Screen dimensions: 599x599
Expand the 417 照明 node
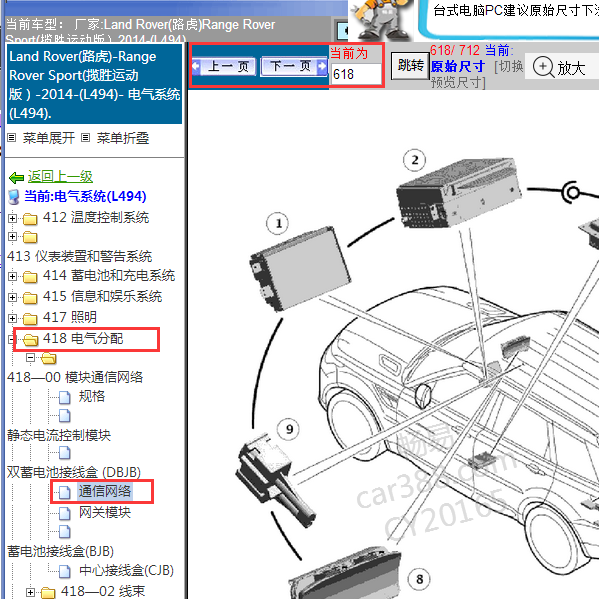coord(12,318)
